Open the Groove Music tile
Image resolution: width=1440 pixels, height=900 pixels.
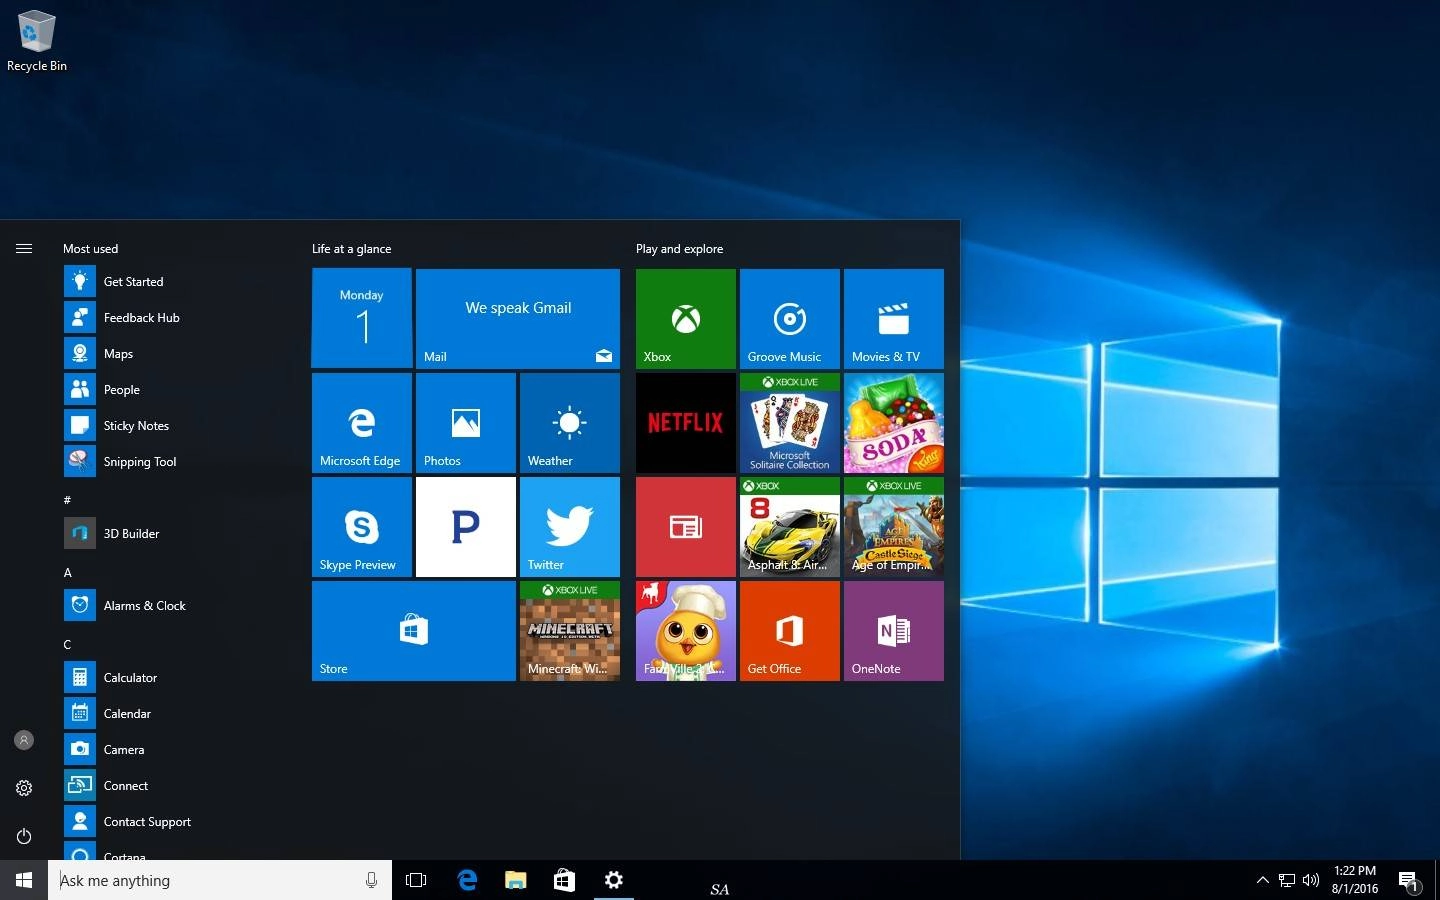[790, 318]
